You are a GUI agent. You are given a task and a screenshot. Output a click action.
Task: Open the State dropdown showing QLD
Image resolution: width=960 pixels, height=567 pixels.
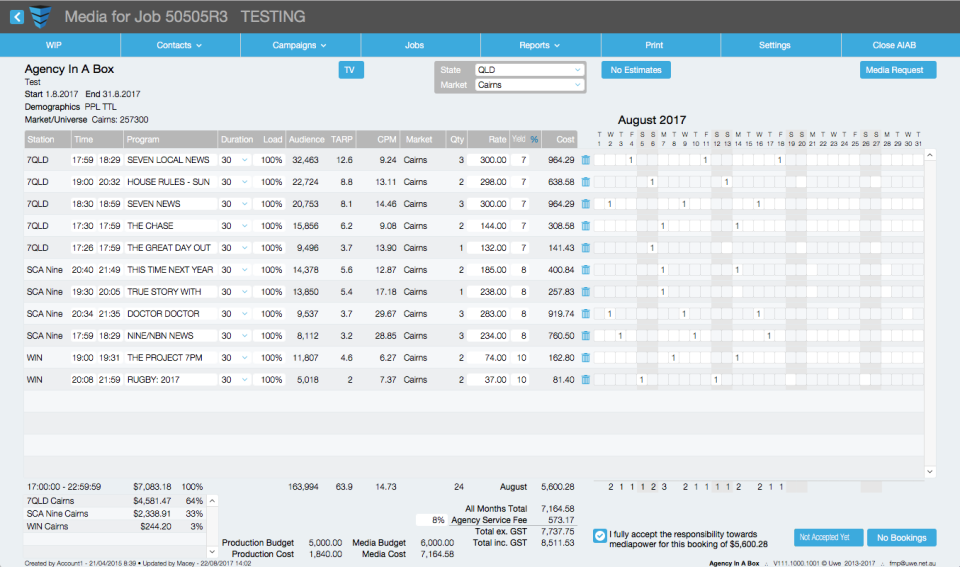point(529,70)
